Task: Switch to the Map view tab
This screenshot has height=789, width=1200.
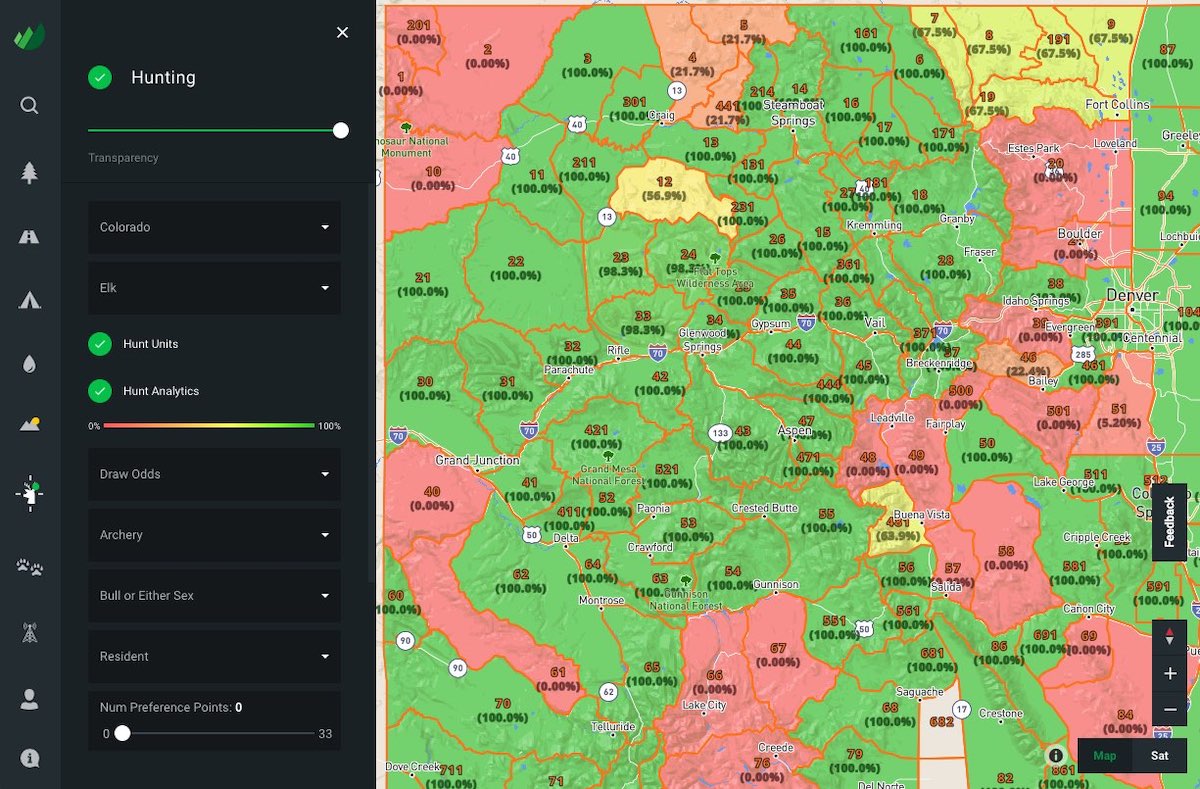Action: (x=1104, y=755)
